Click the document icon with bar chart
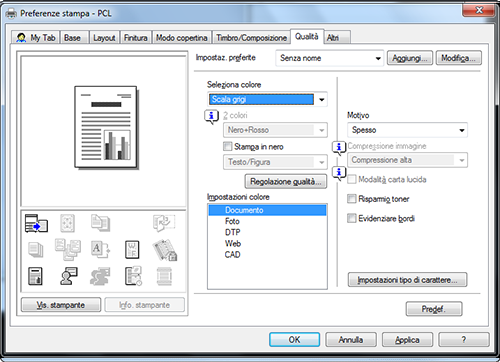 pos(35,276)
